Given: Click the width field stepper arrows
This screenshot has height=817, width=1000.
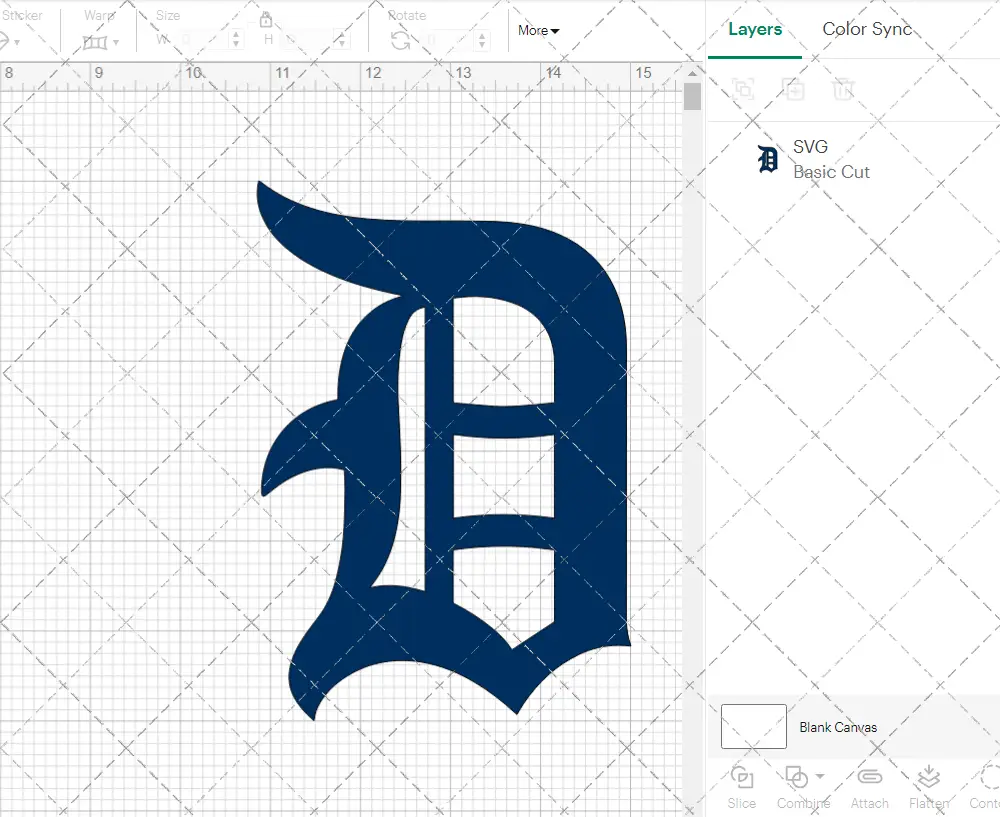Looking at the screenshot, I should click(x=236, y=40).
